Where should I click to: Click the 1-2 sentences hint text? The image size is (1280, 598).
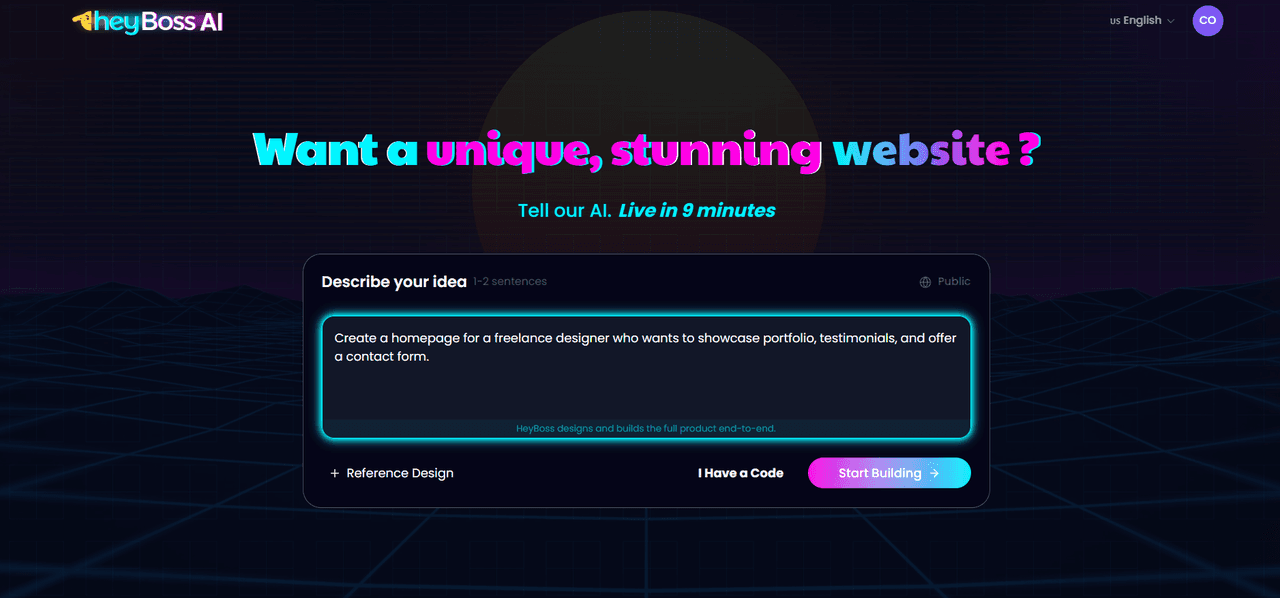(x=510, y=282)
